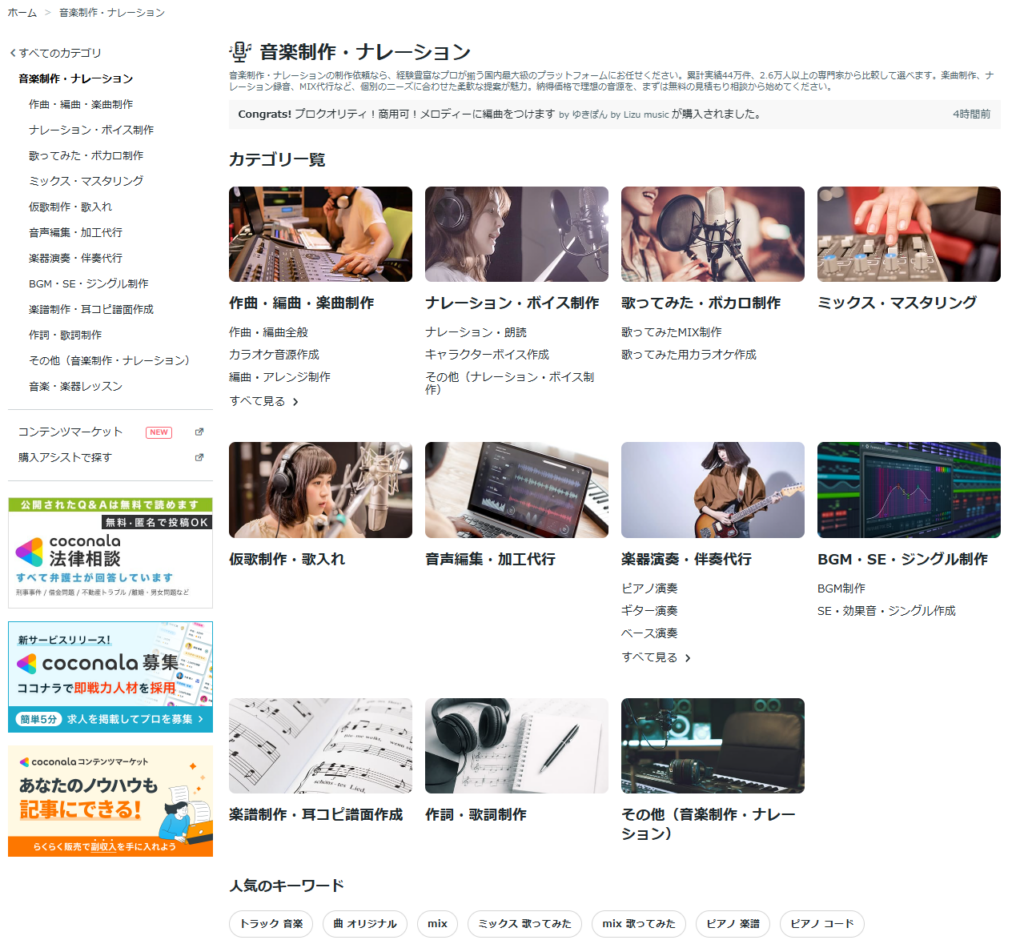This screenshot has width=1024, height=948.
Task: Choose the トラック 音楽 keyword tag
Action: pos(271,924)
